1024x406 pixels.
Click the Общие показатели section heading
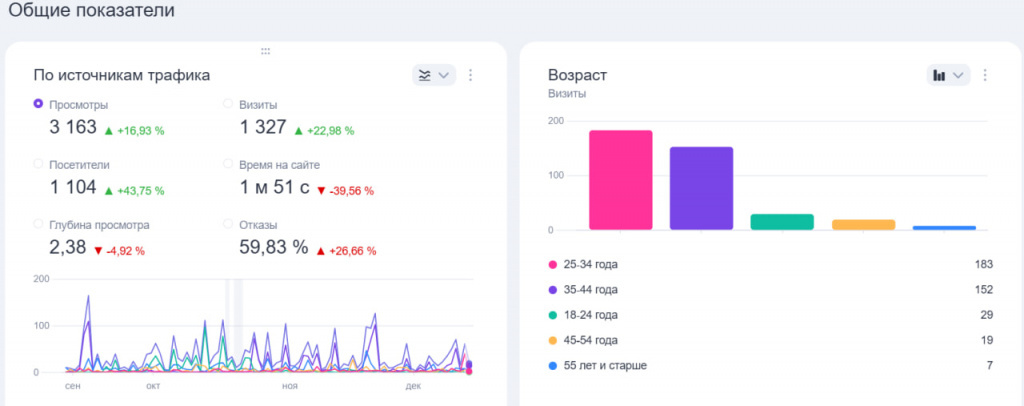[x=91, y=10]
